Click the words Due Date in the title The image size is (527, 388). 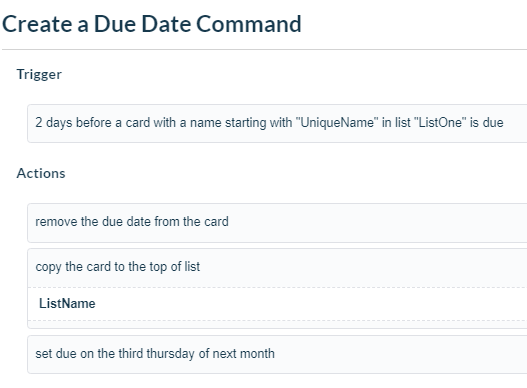click(x=142, y=24)
